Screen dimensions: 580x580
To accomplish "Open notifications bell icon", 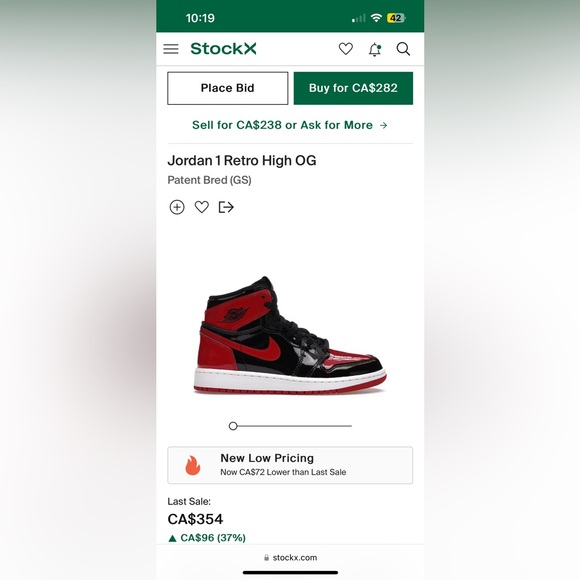I will point(375,49).
